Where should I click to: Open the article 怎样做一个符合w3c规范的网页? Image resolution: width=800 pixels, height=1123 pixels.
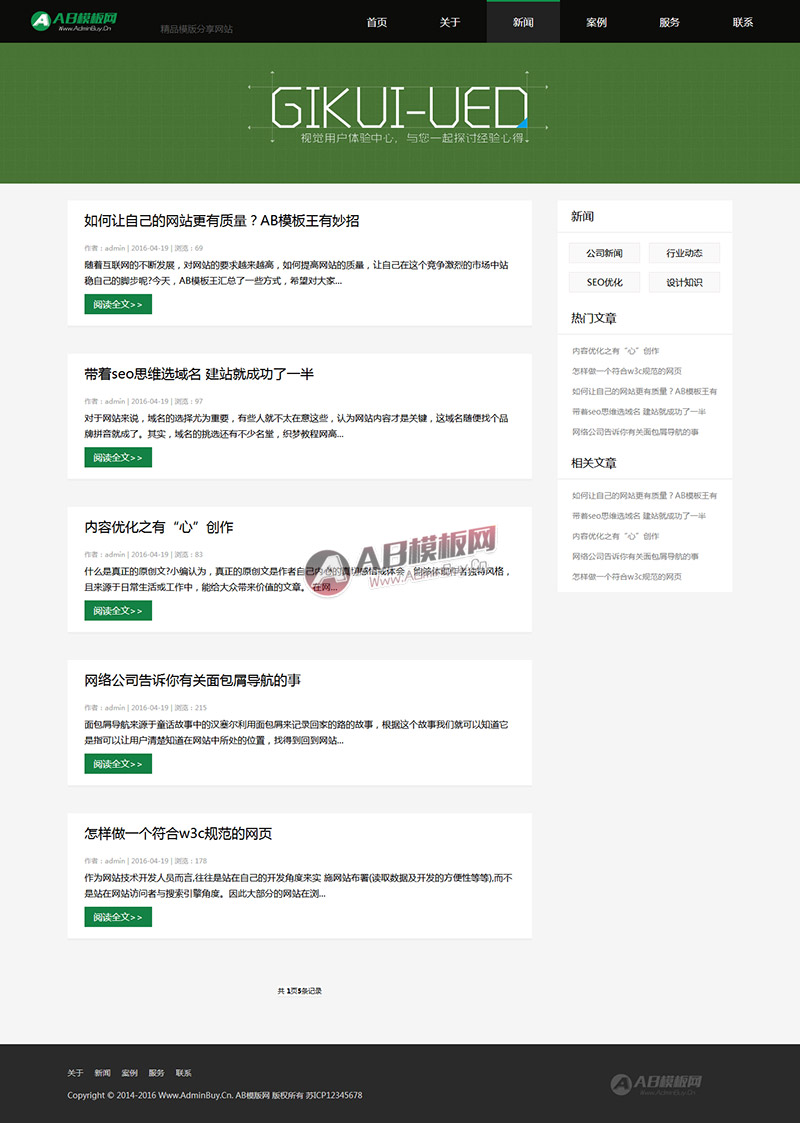[x=178, y=834]
